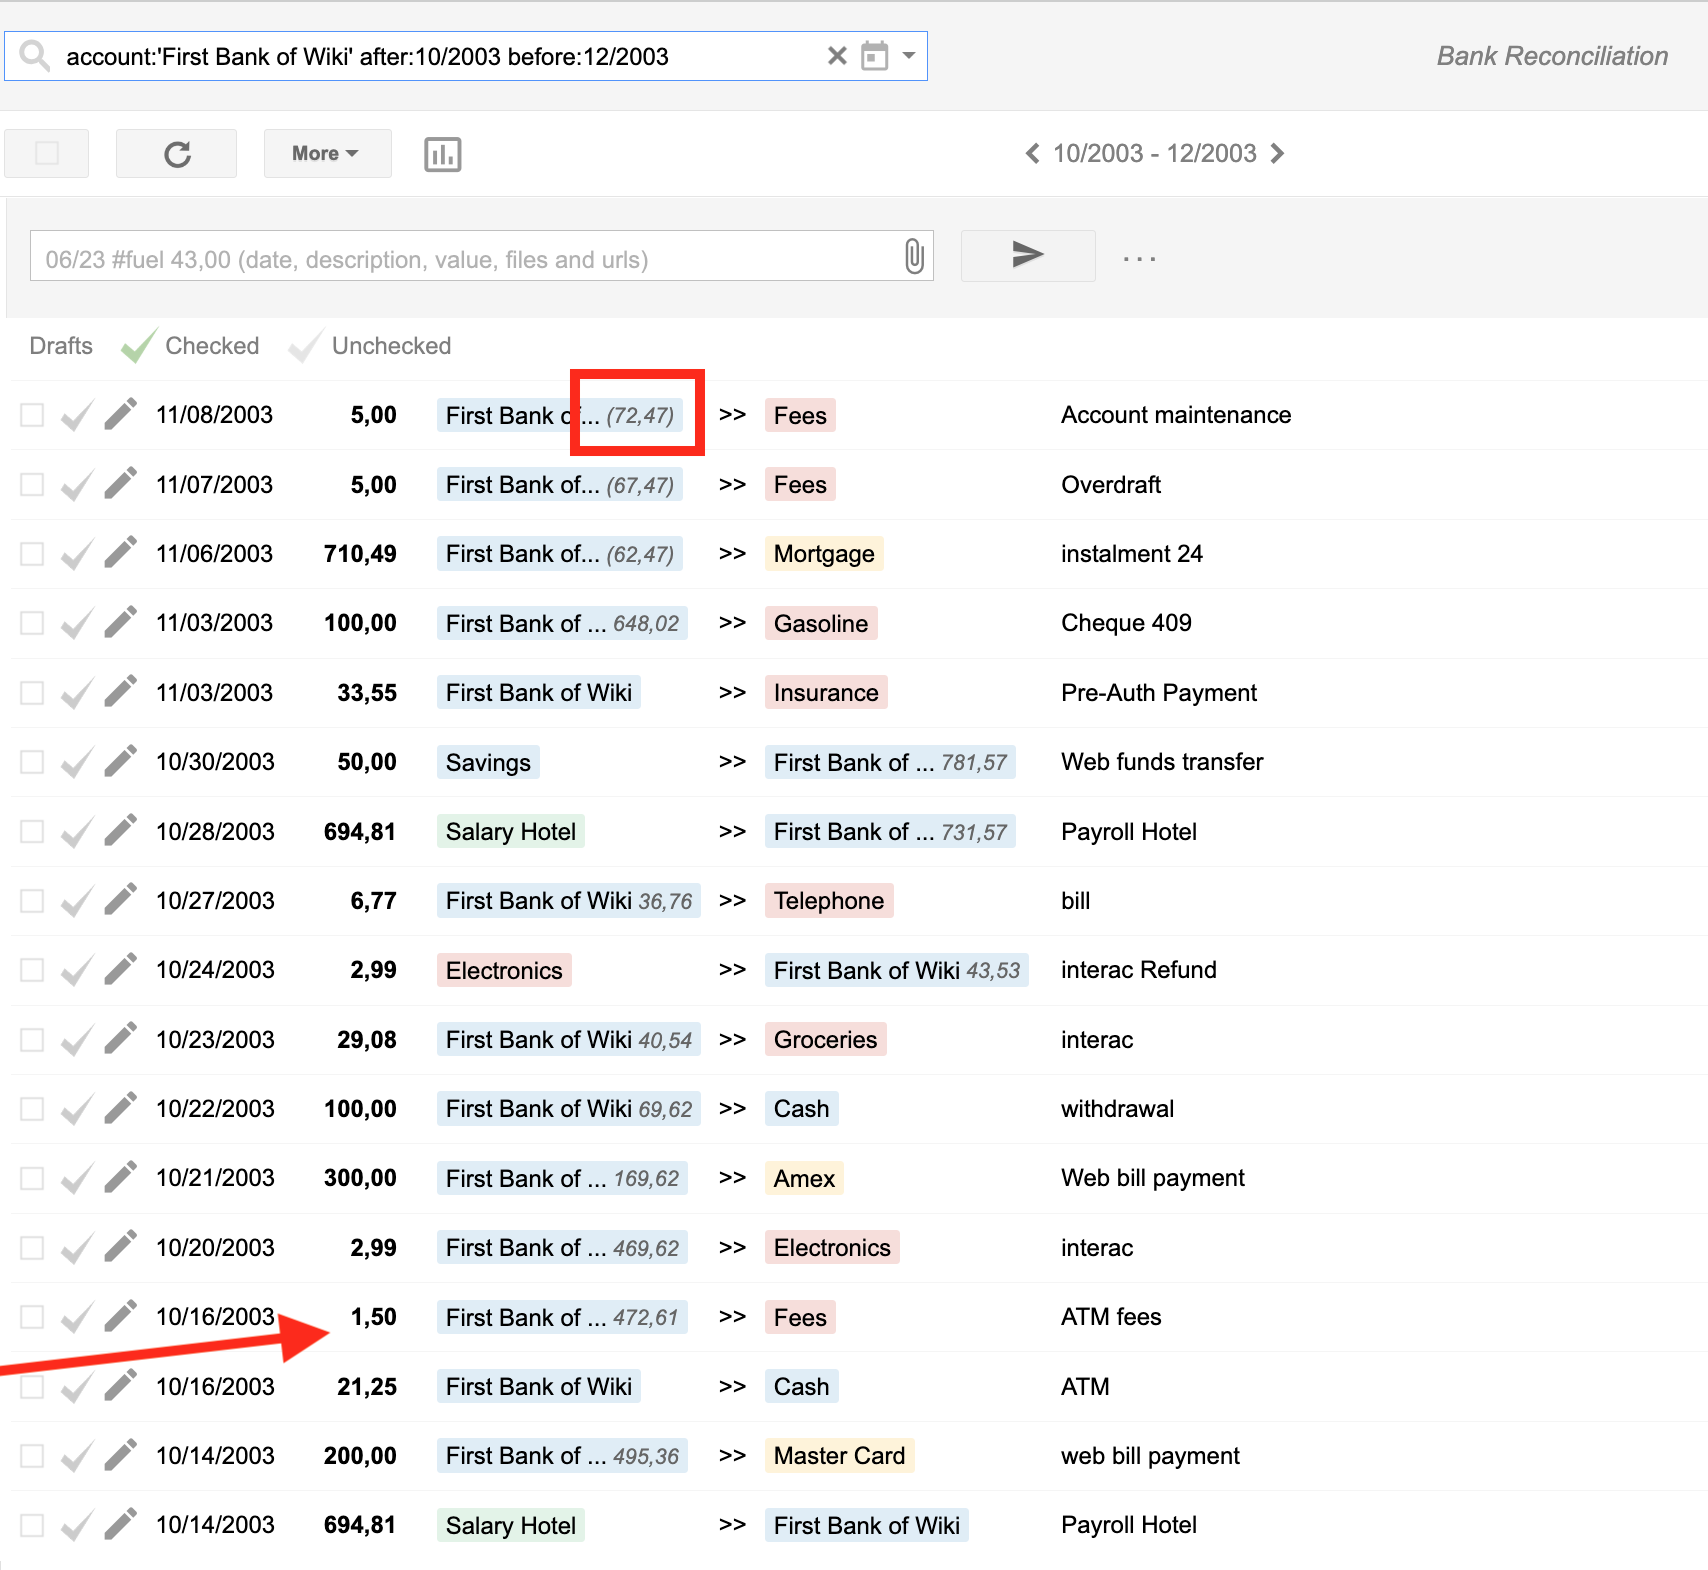Image resolution: width=1708 pixels, height=1570 pixels.
Task: Clear the search query with the X icon
Action: tap(836, 56)
